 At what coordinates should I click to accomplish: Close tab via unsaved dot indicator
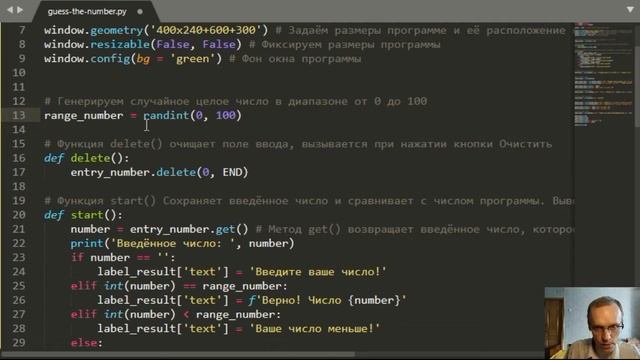coord(140,12)
